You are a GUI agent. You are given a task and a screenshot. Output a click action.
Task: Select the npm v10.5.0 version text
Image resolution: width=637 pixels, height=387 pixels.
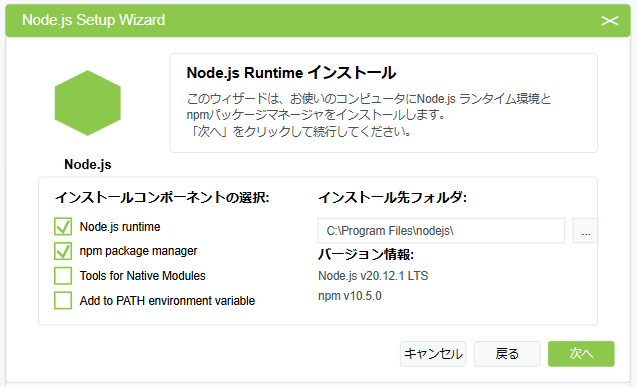[x=350, y=296]
